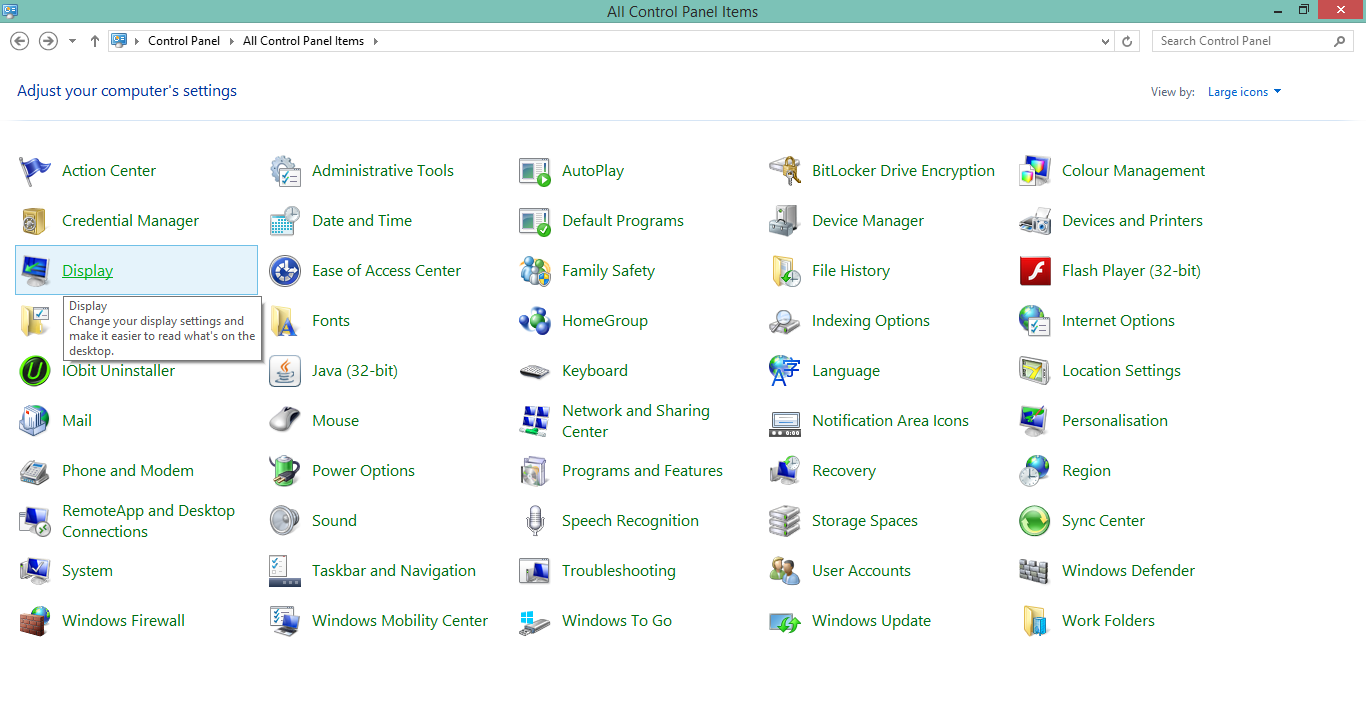Open the Internet Options globe icon

pyautogui.click(x=1035, y=321)
